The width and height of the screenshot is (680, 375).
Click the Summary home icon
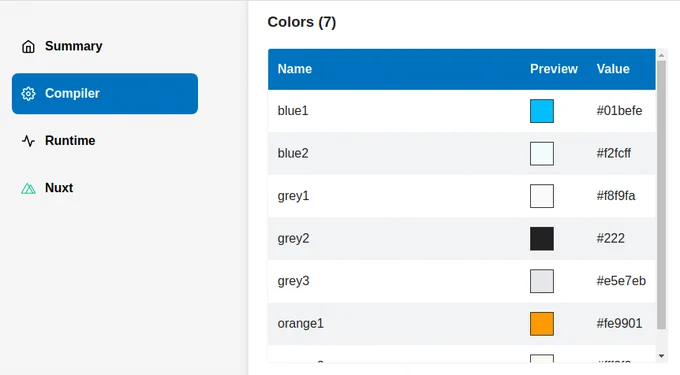click(x=28, y=46)
